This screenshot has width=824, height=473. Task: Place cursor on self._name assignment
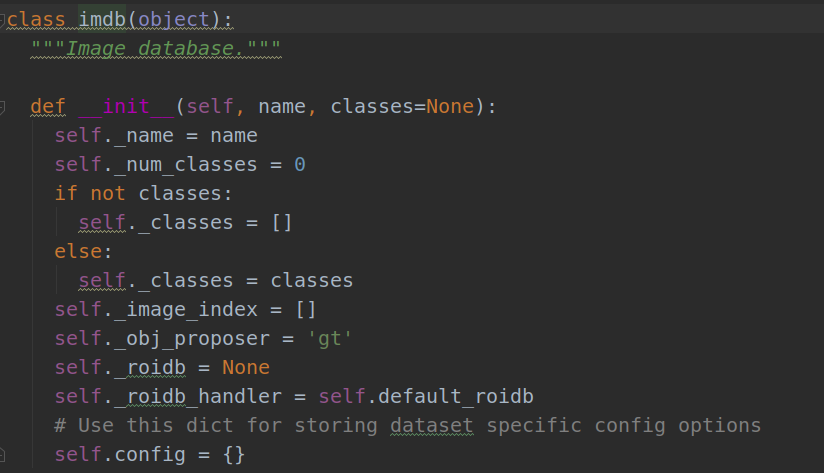tap(156, 135)
